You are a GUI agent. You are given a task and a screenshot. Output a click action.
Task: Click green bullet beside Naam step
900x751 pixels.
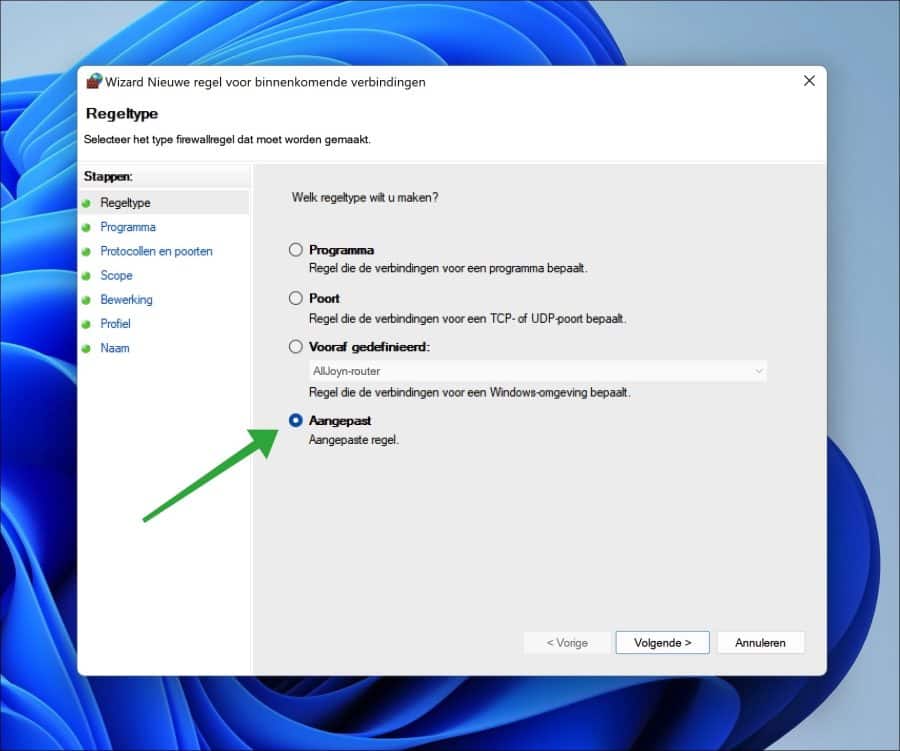[x=86, y=349]
